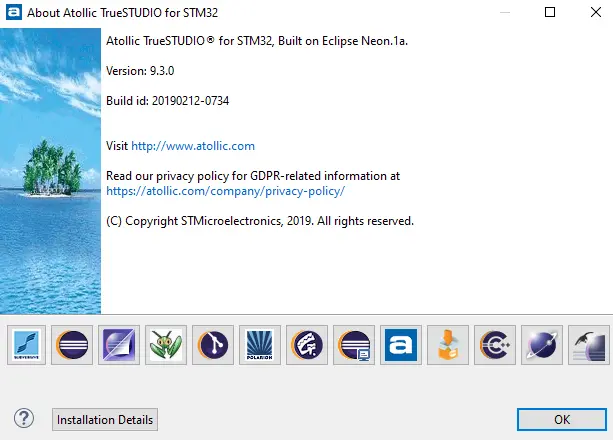Open Installation Details
613x440 pixels.
(x=105, y=420)
